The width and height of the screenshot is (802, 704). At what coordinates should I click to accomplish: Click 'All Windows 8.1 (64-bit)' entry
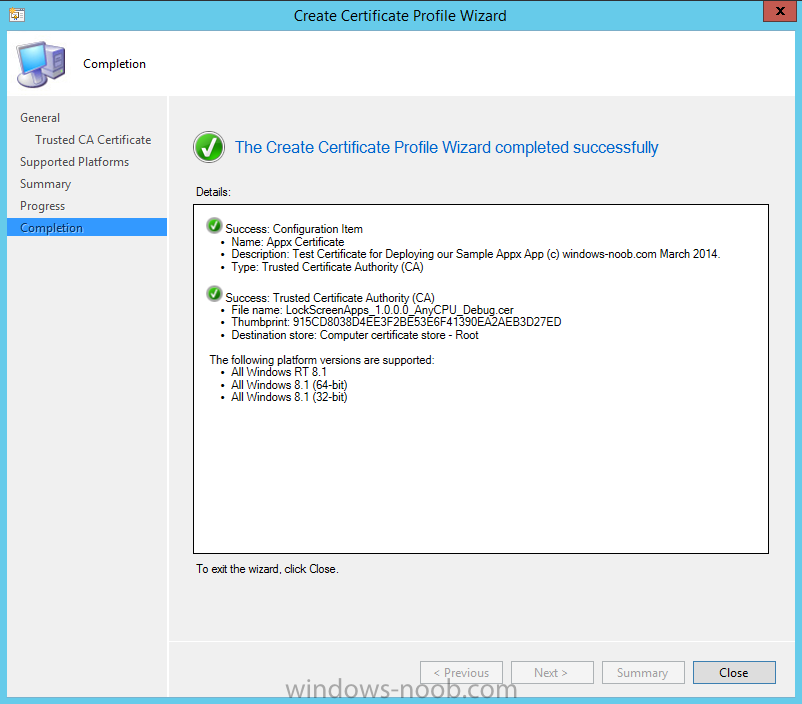click(289, 385)
